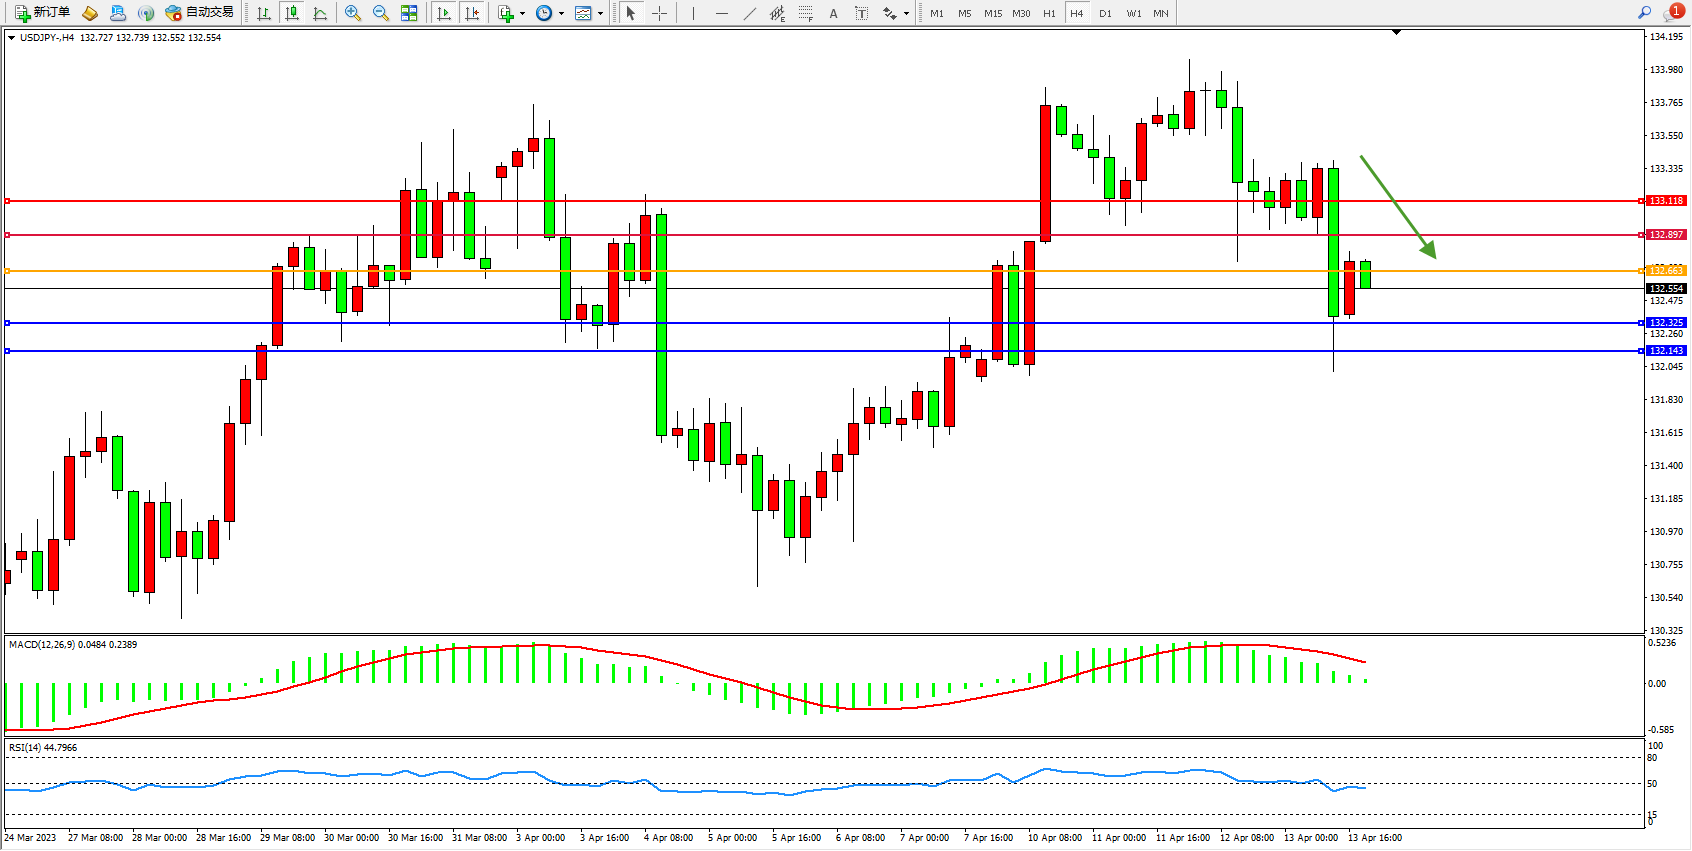Switch to bar chart mode
1692x851 pixels.
264,13
